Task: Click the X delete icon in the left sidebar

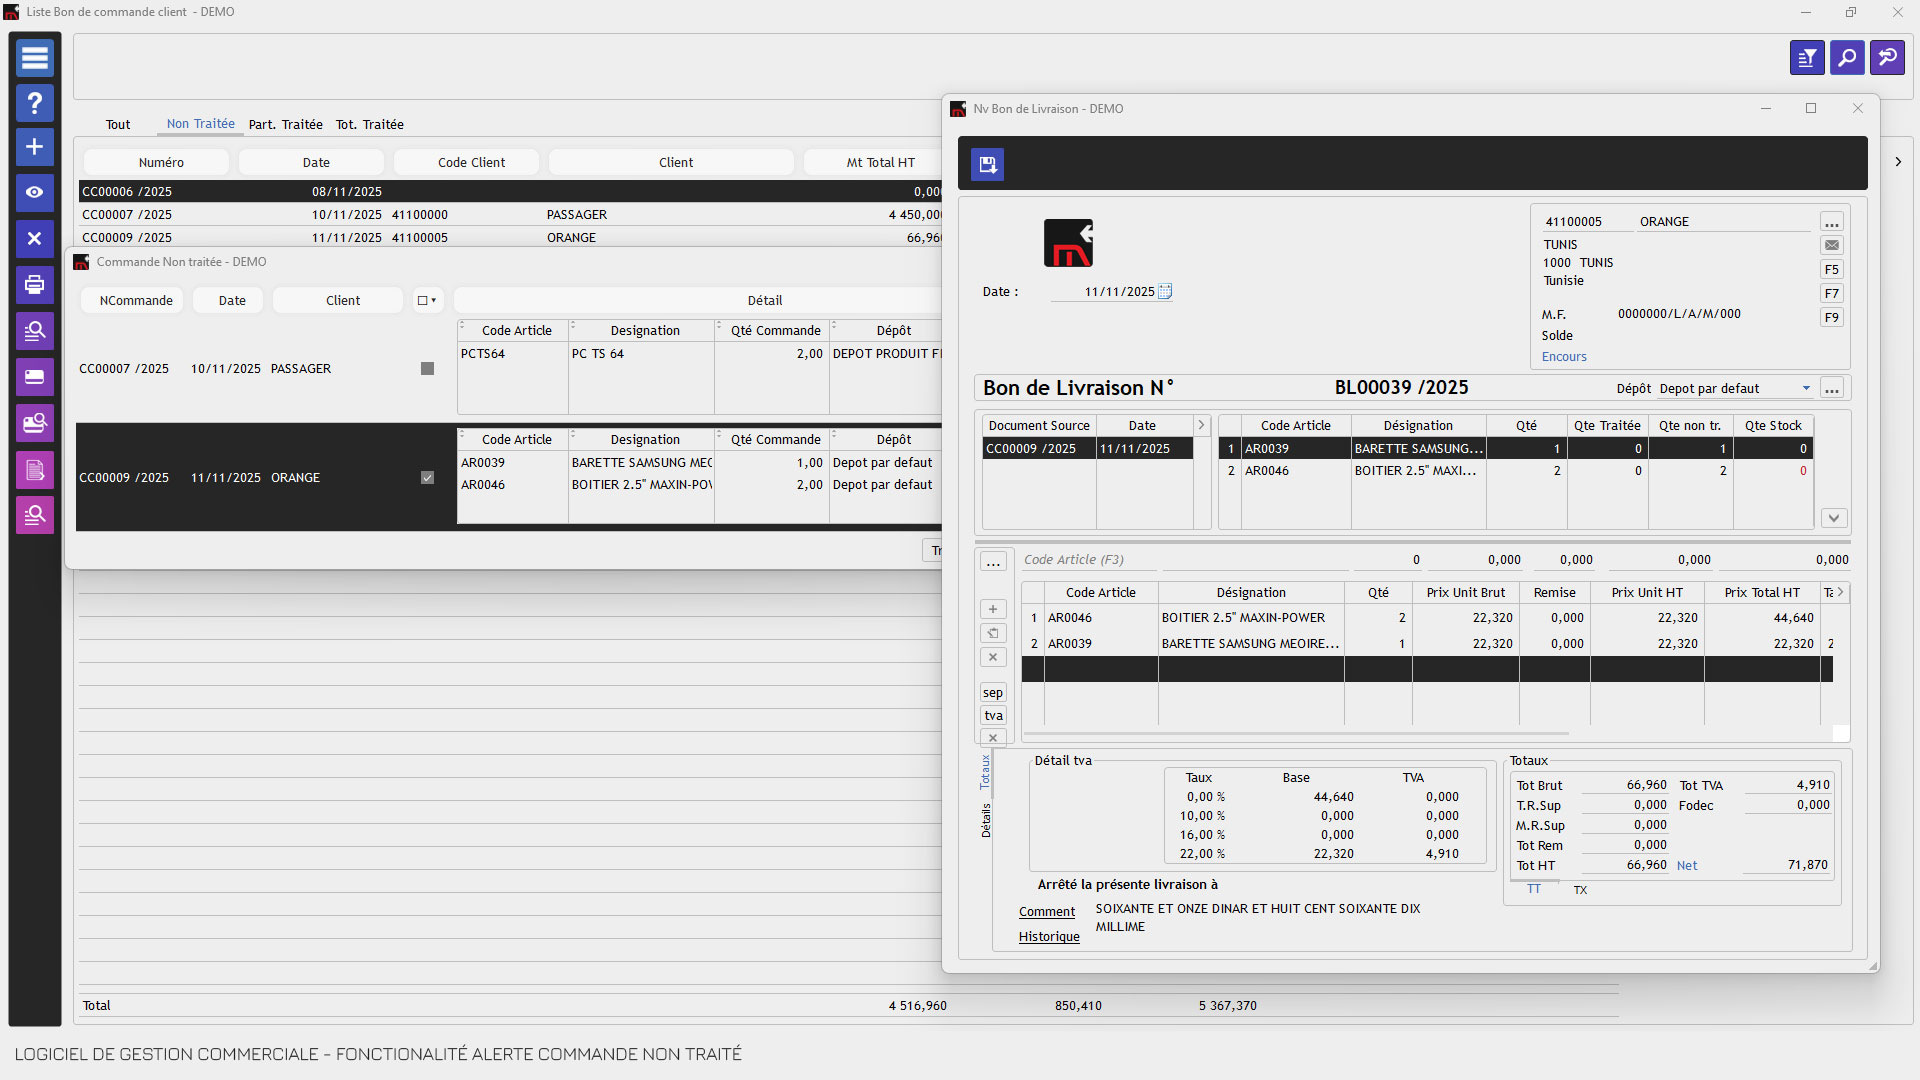Action: coord(34,238)
